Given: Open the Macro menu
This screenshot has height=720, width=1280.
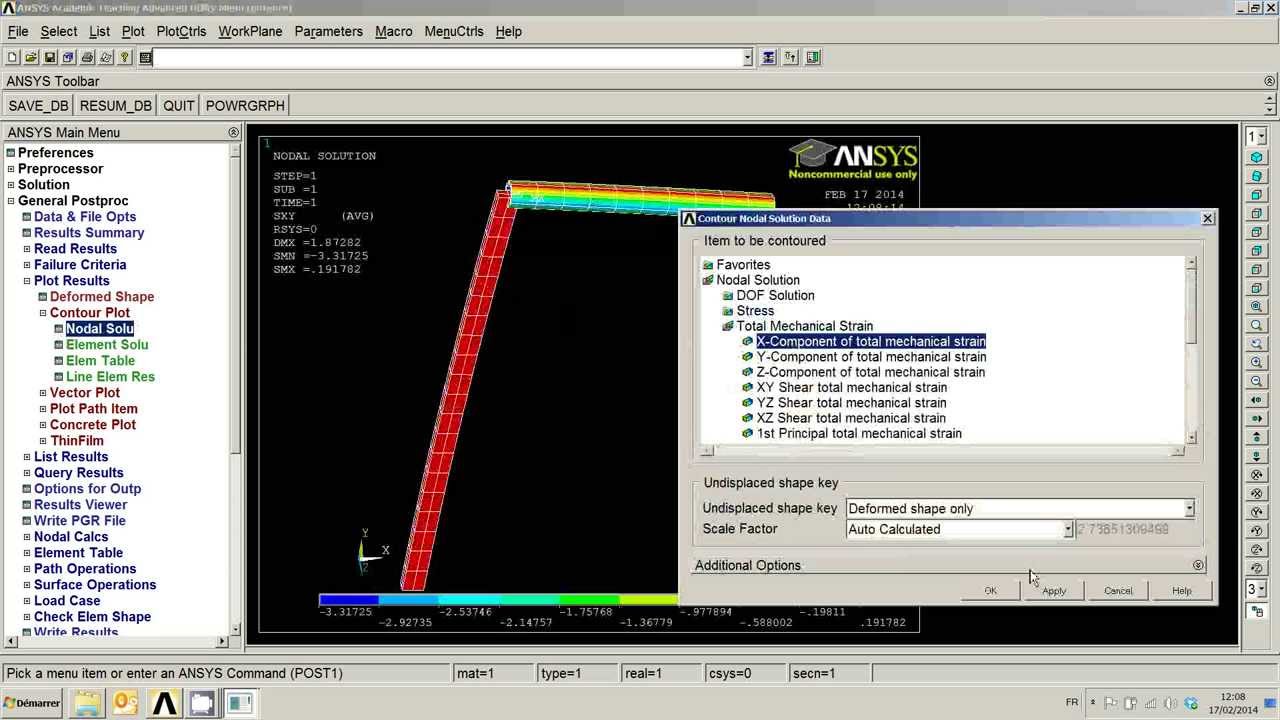Looking at the screenshot, I should 394,31.
